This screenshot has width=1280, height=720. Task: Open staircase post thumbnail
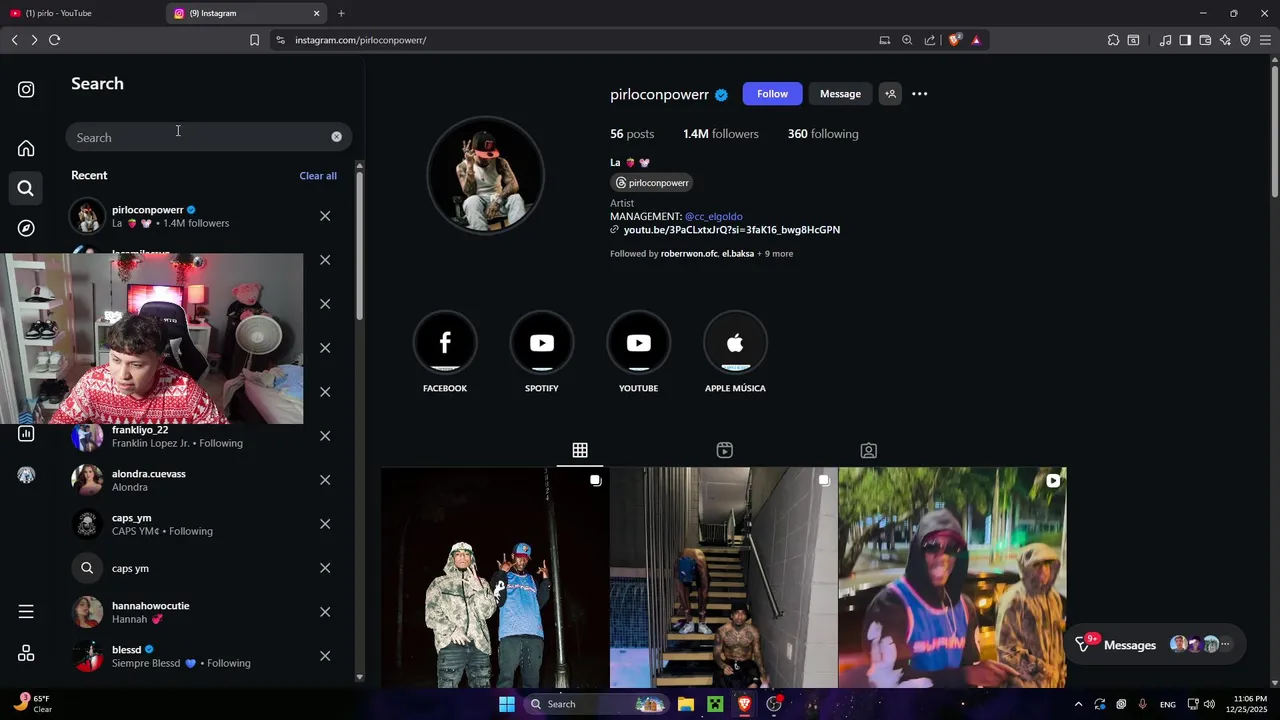point(723,578)
